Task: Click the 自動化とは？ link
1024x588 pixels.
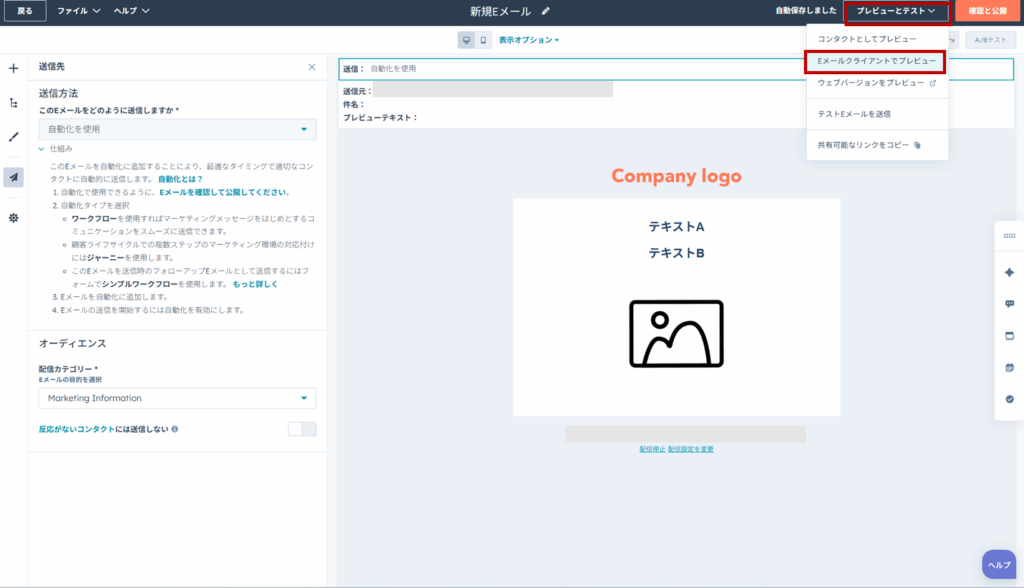Action: click(180, 178)
